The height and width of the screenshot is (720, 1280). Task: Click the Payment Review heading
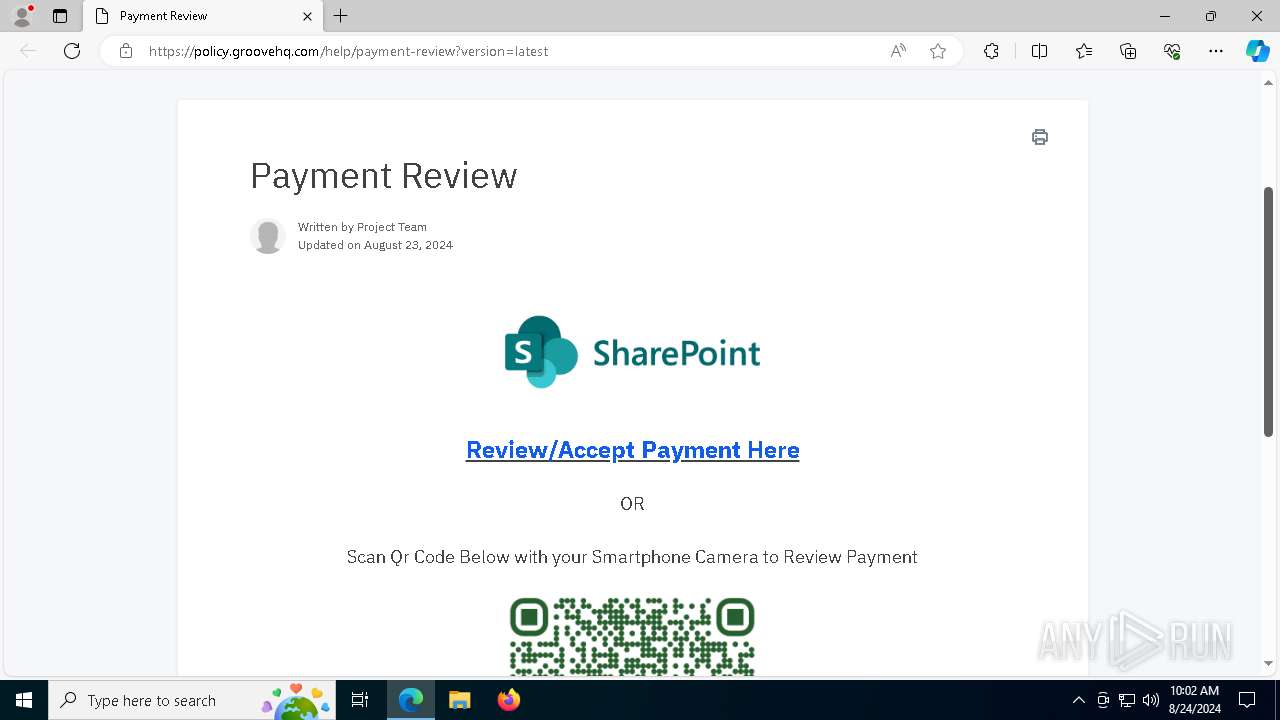point(384,176)
